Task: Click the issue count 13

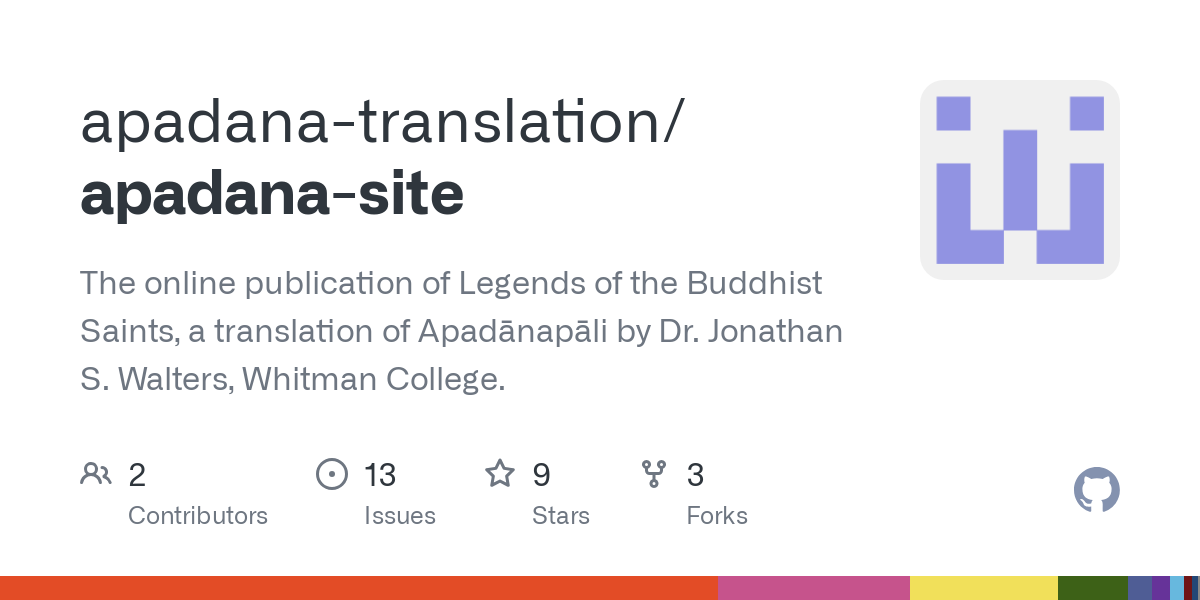Action: [380, 475]
